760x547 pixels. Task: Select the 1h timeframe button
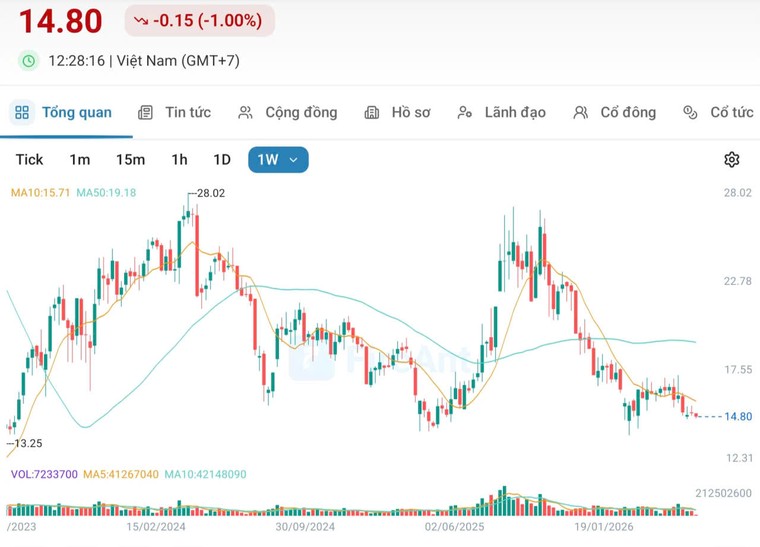click(179, 159)
